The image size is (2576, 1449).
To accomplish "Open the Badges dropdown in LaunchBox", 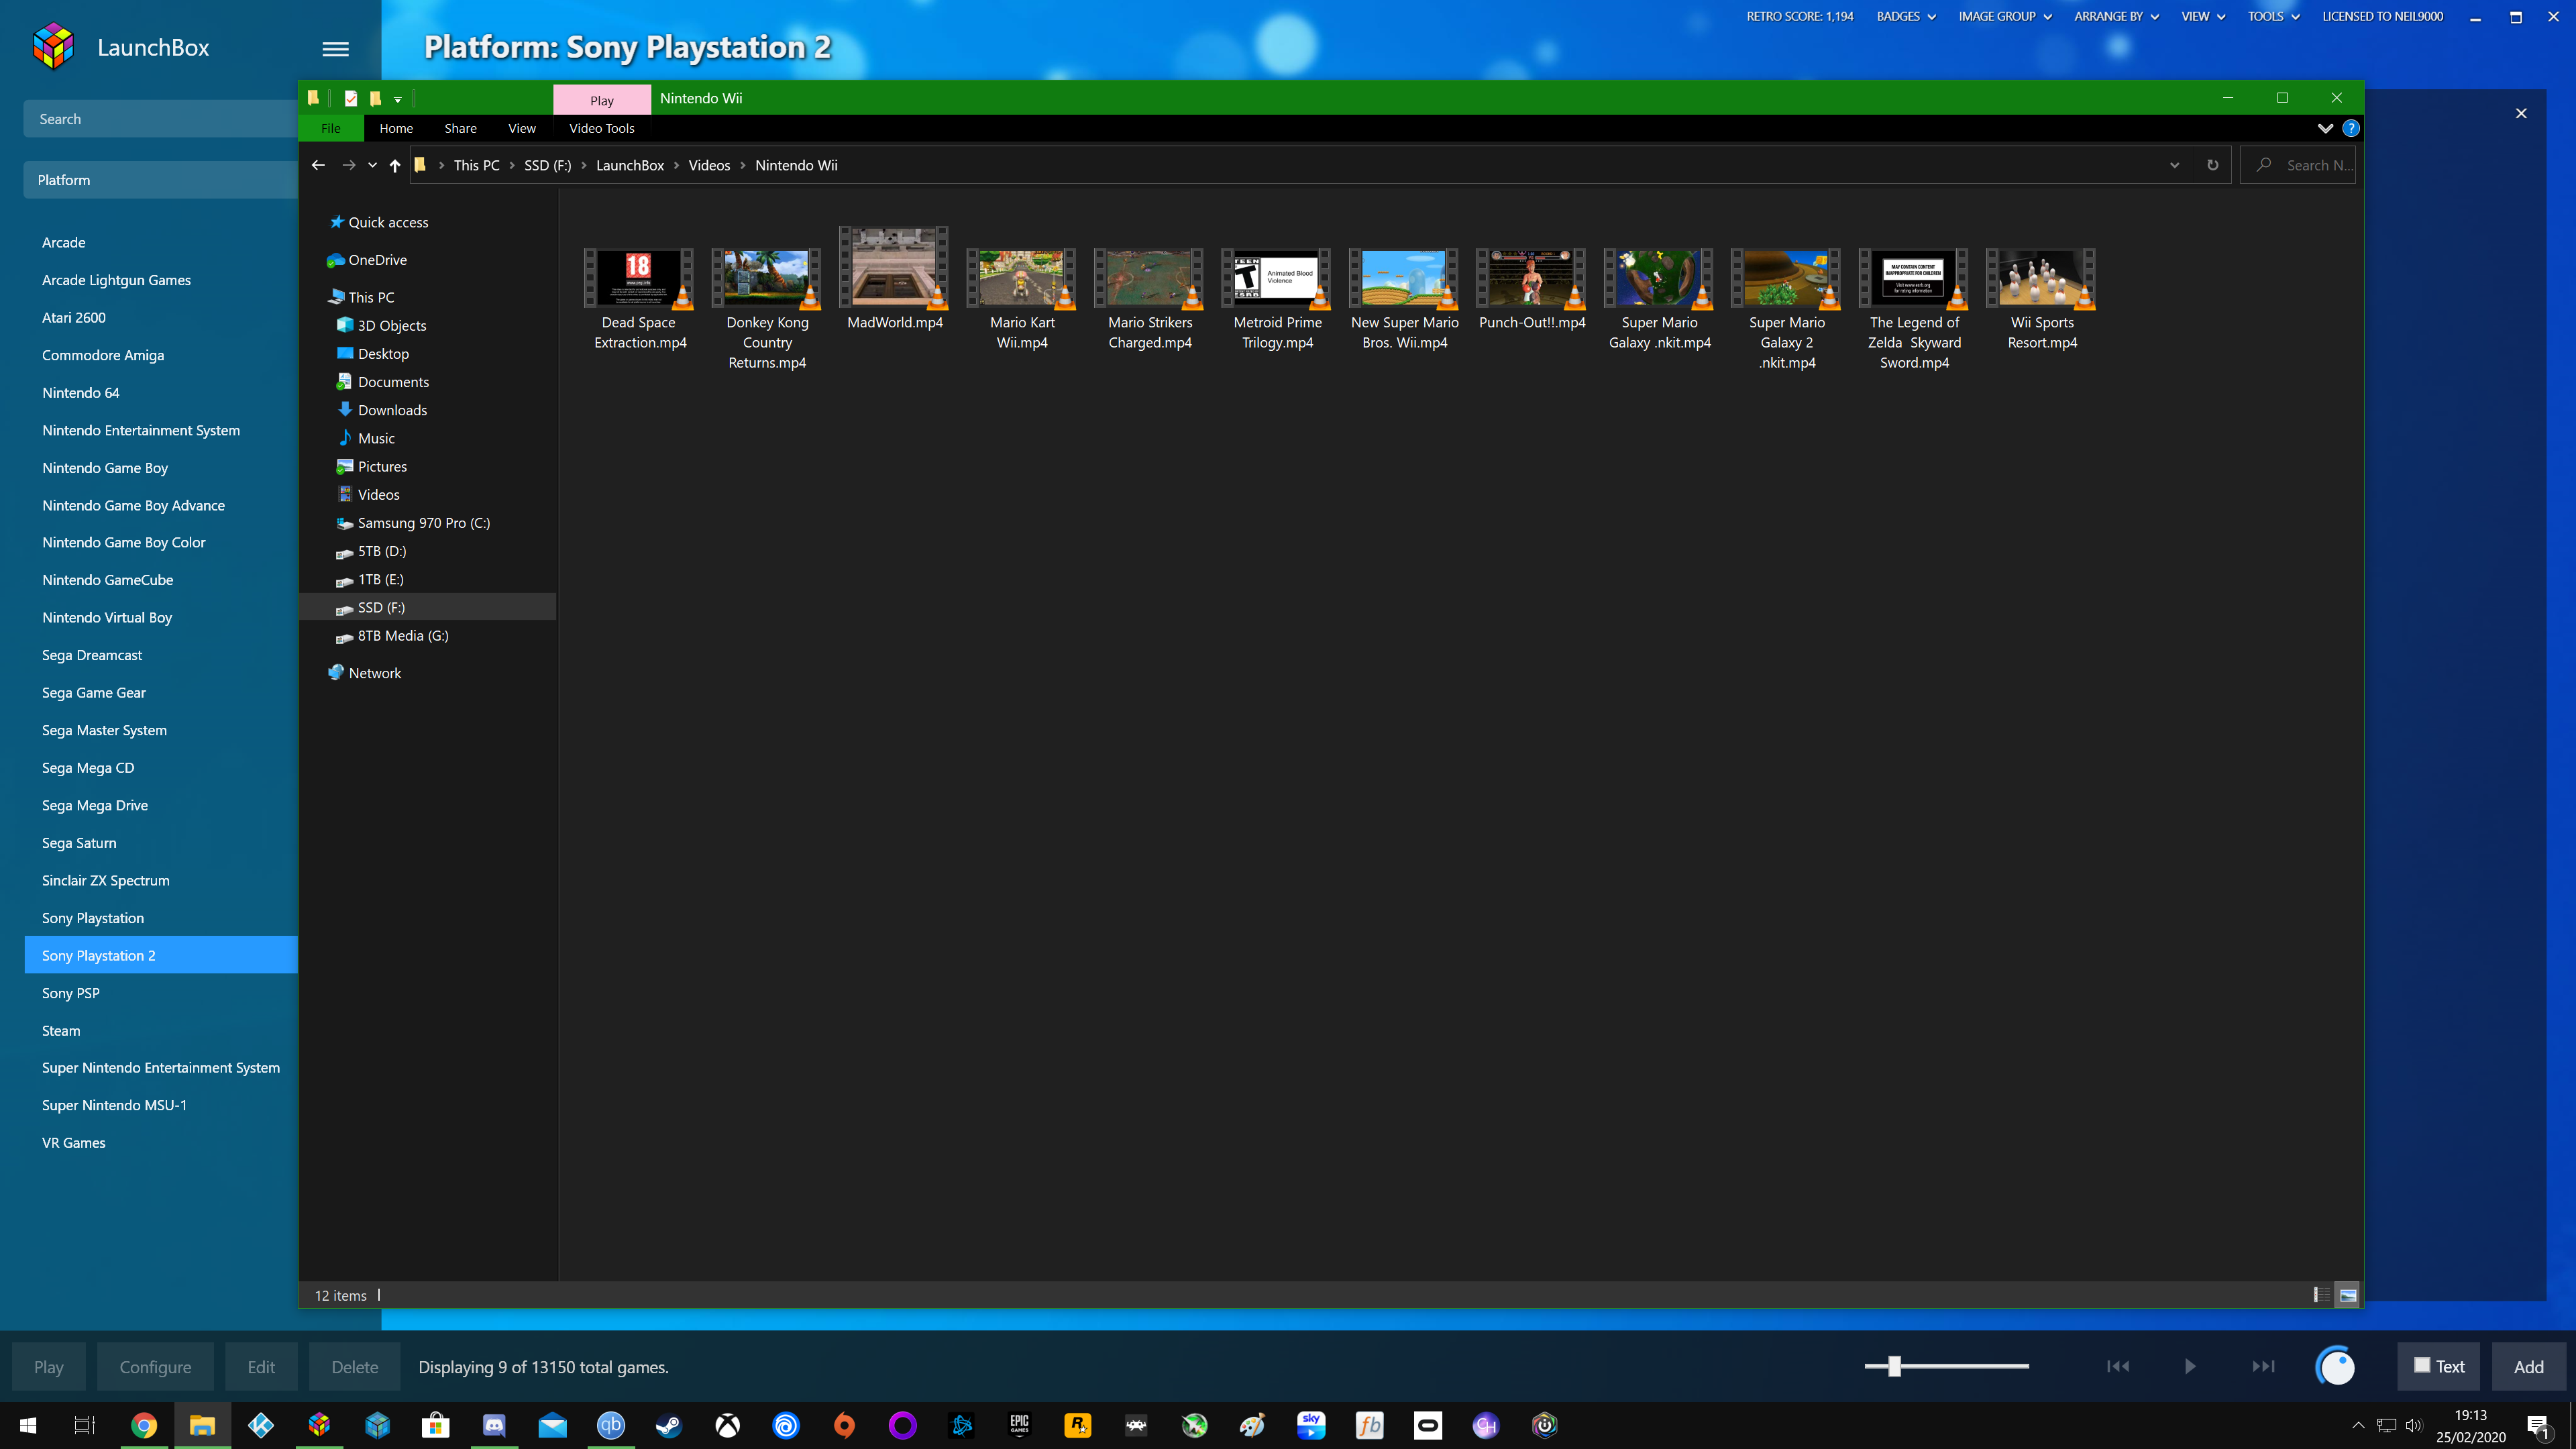I will point(1906,16).
